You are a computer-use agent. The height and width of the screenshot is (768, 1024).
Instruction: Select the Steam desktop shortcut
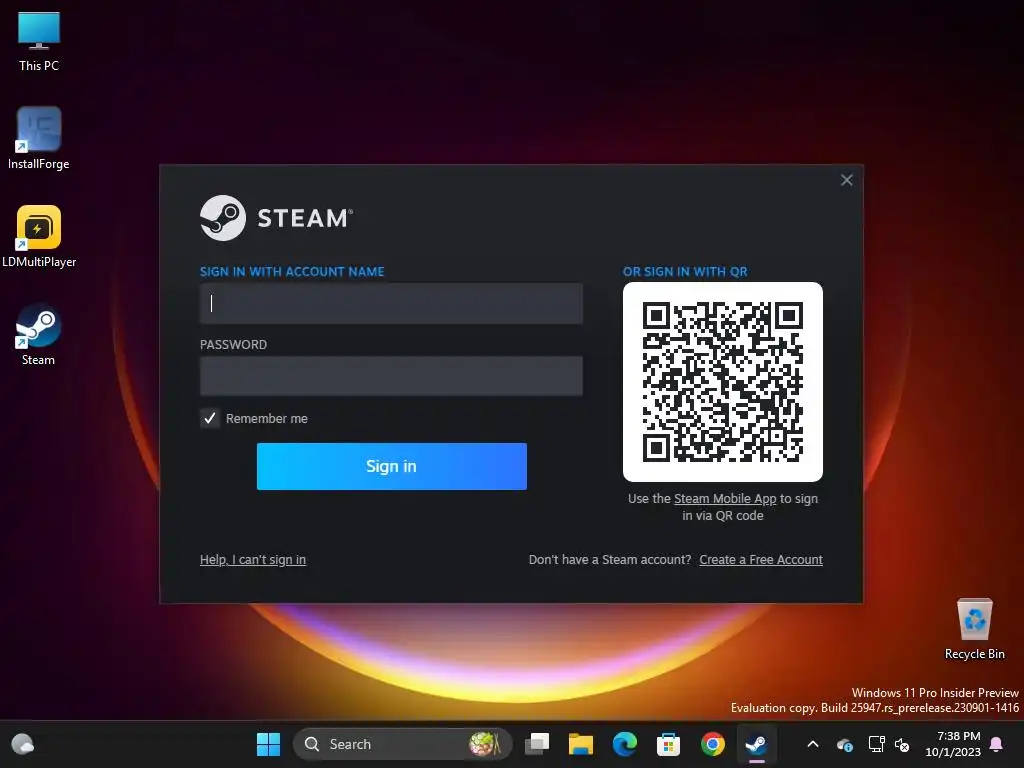coord(39,334)
